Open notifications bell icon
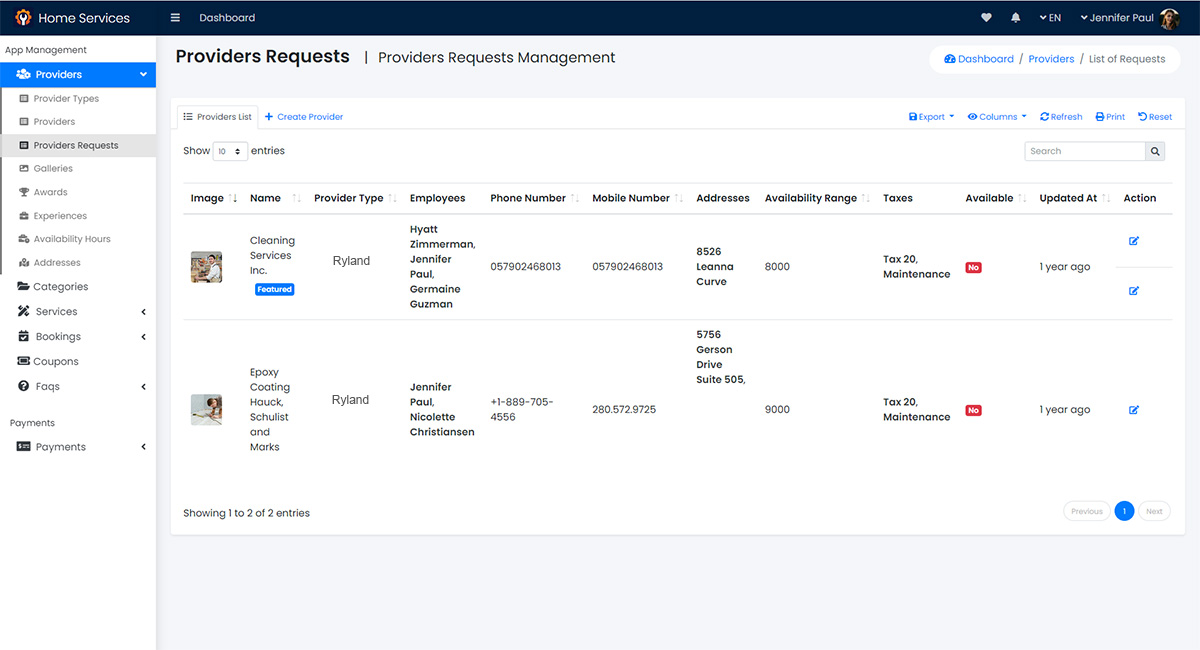 1016,18
